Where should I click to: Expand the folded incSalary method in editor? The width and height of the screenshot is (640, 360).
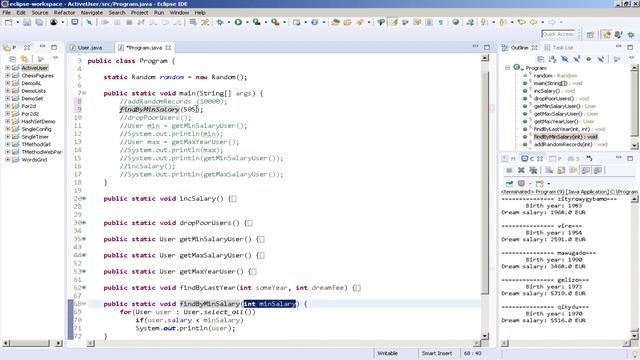84,198
